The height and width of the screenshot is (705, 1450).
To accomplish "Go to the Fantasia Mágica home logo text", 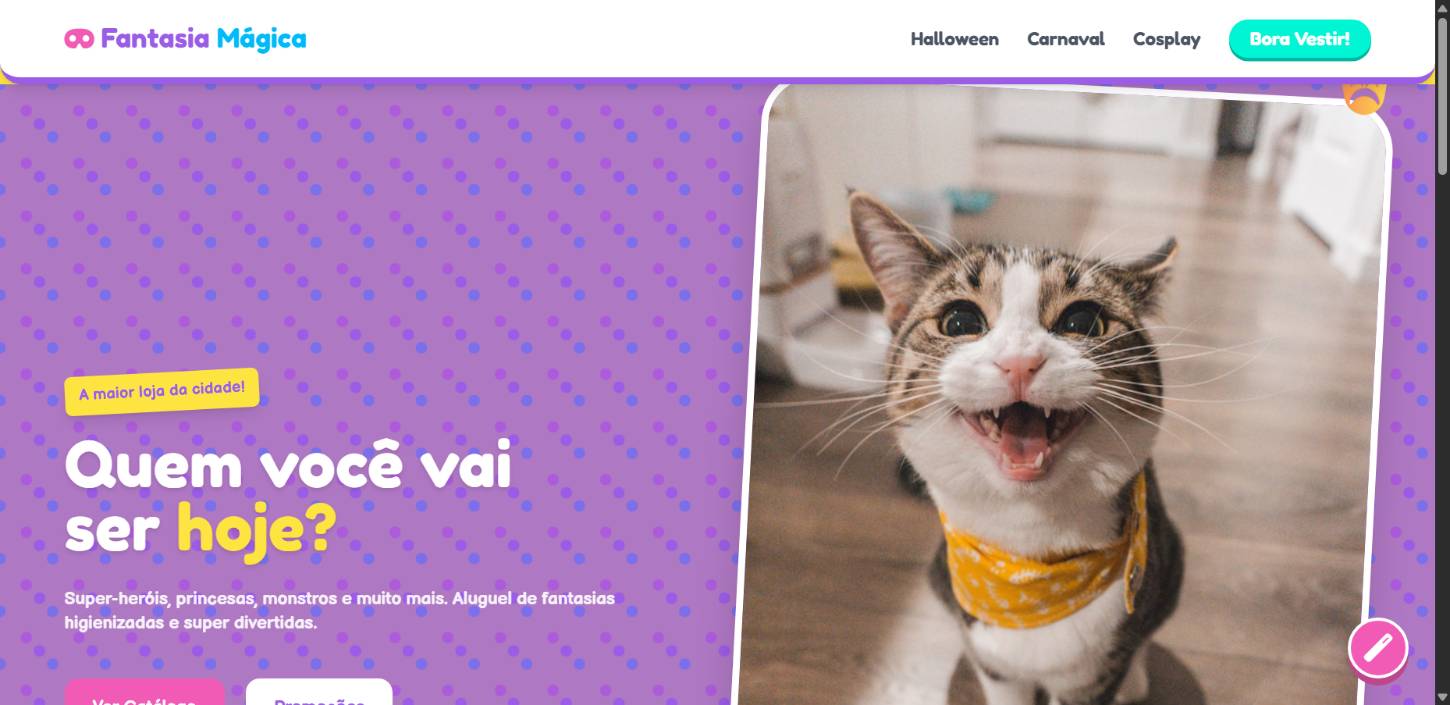I will (x=203, y=39).
